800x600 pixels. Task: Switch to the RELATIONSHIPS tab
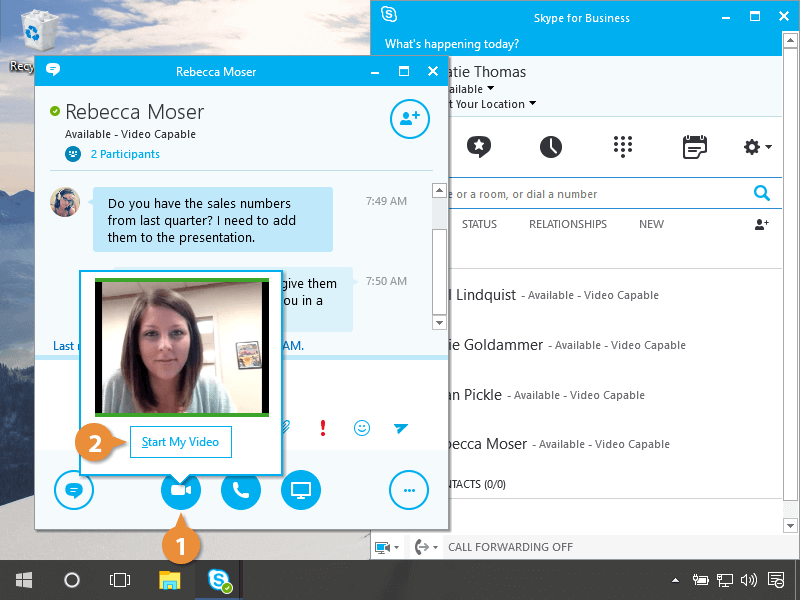[567, 224]
